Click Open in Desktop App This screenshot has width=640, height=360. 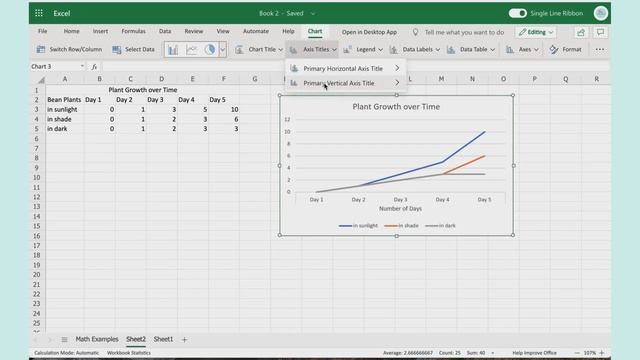tap(369, 32)
